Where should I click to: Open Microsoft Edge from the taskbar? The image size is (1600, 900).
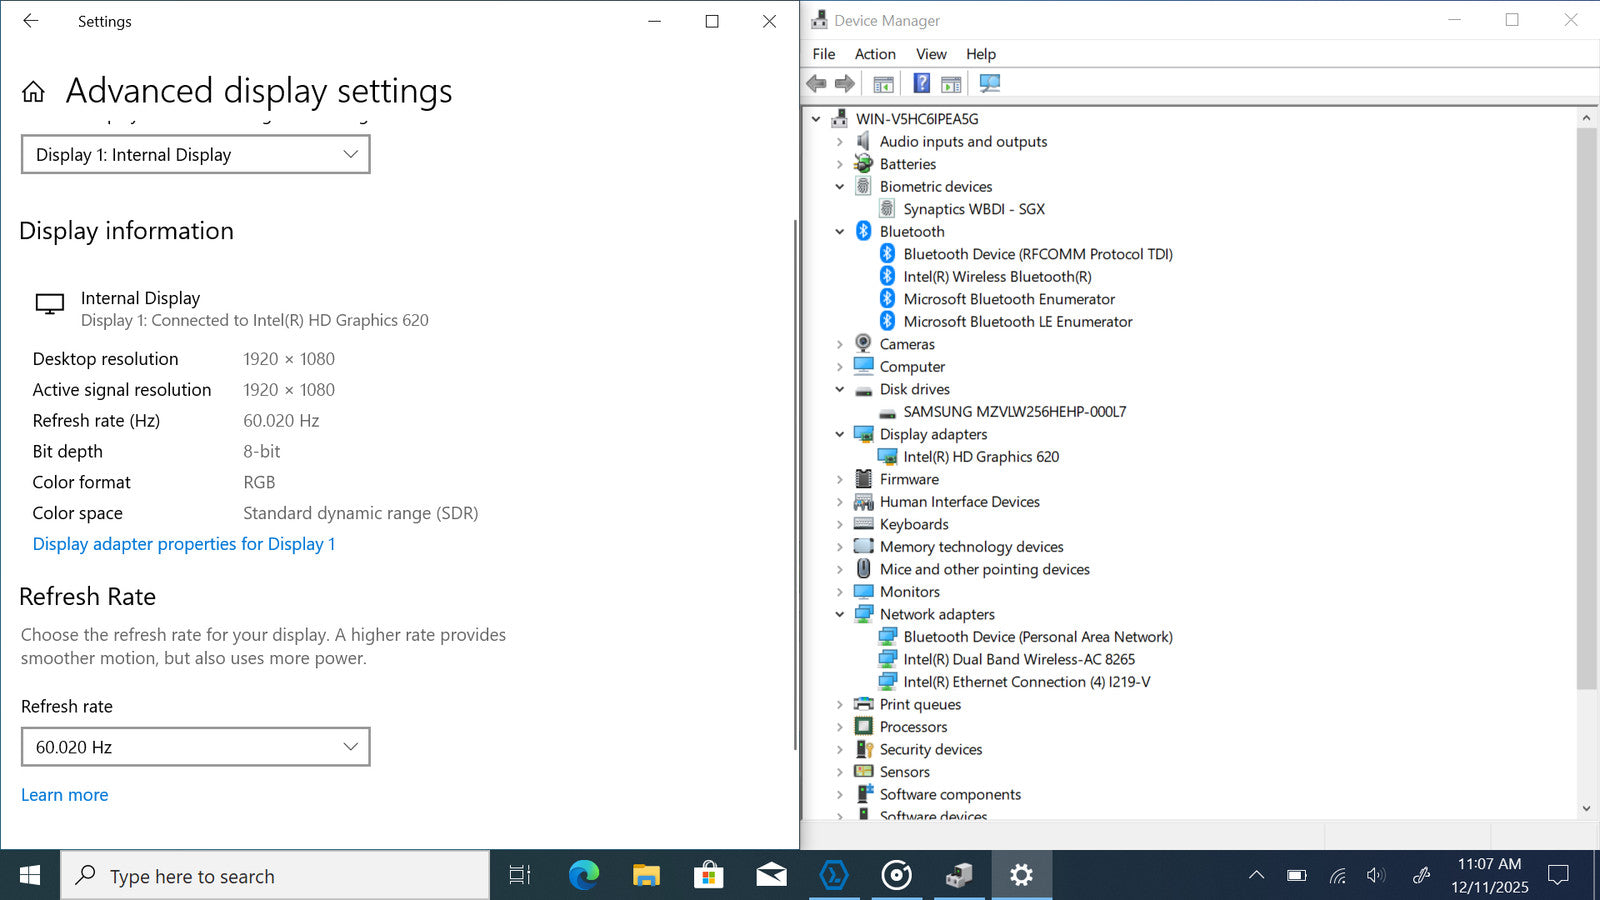coord(583,876)
